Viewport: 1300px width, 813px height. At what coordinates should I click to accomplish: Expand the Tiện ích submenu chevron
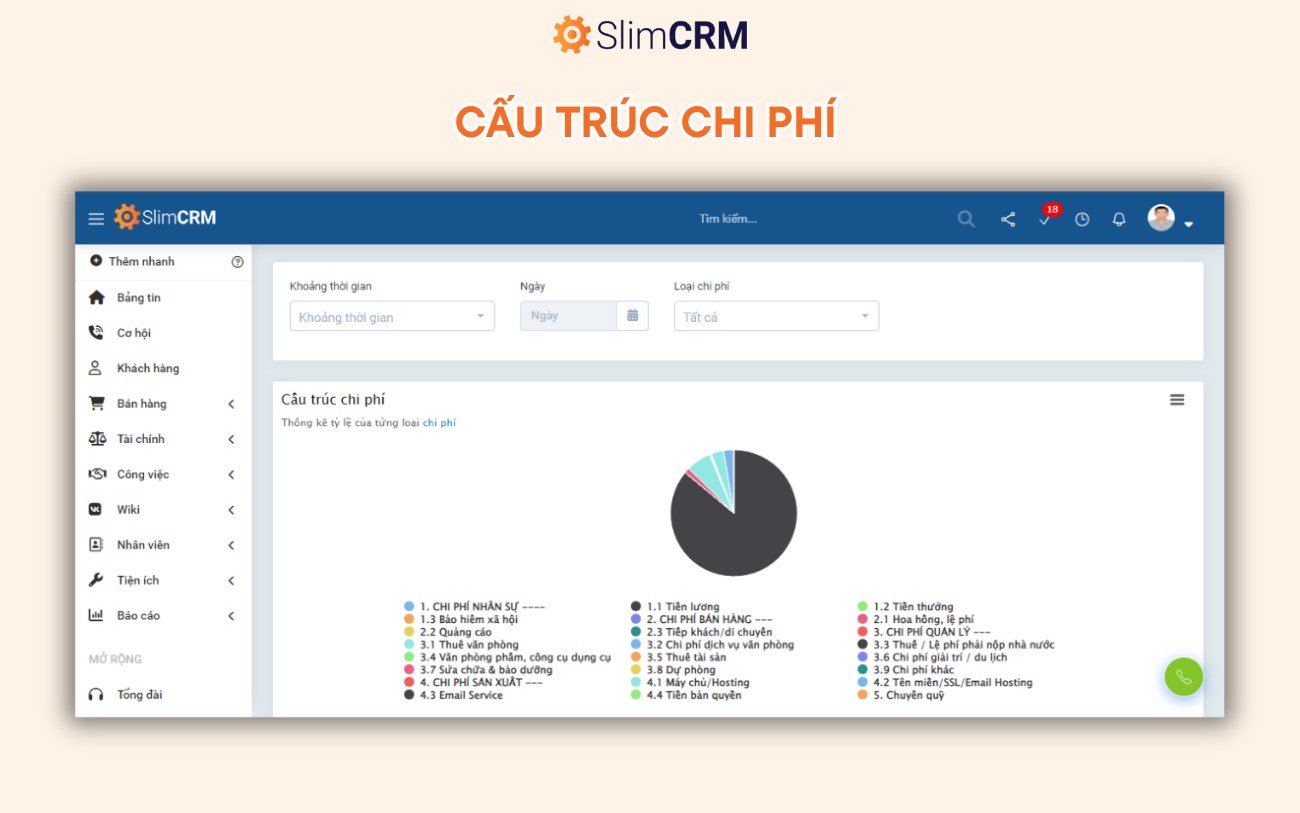click(231, 581)
